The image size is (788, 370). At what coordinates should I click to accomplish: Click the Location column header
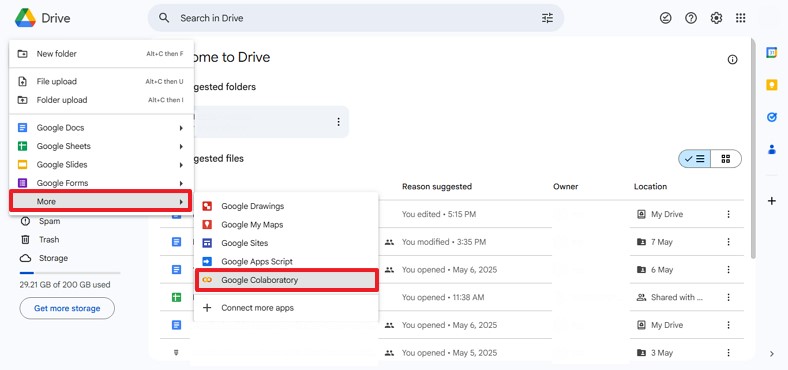tap(650, 187)
